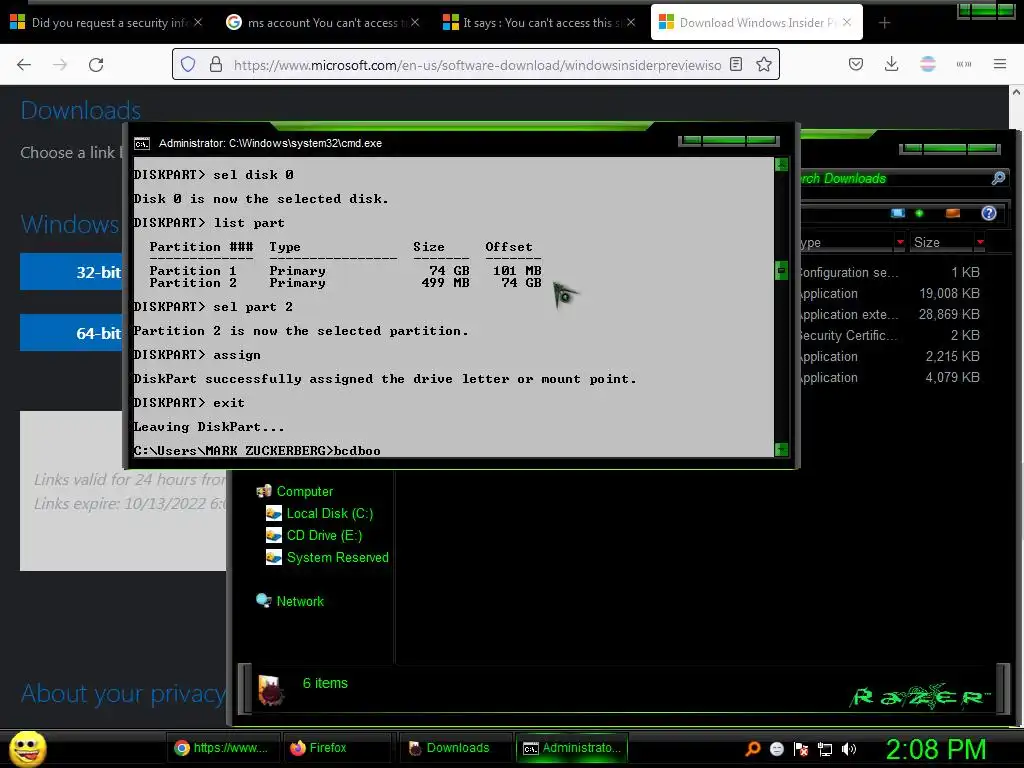The height and width of the screenshot is (768, 1024).
Task: Click the padlock site info icon
Action: pos(216,65)
